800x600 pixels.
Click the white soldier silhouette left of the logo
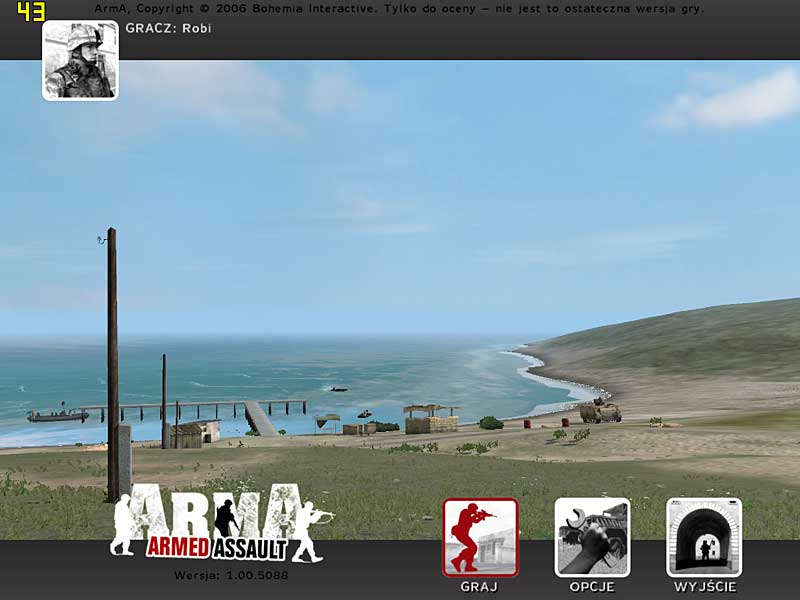124,524
